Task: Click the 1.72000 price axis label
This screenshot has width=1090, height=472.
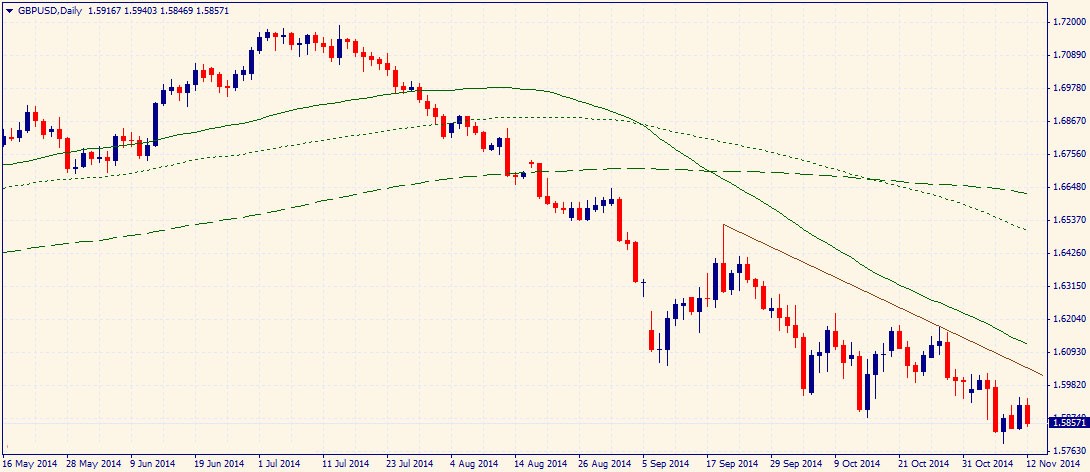Action: click(x=1066, y=22)
